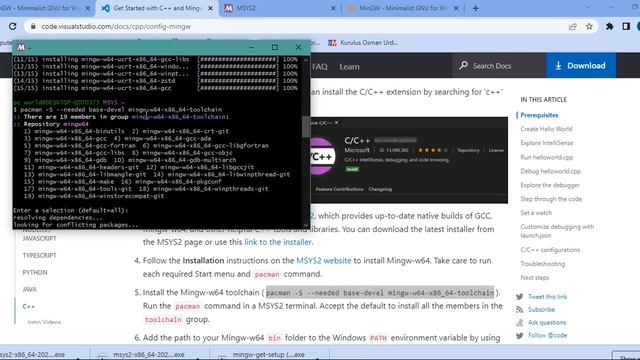
Task: Jump to Explore IntelliSense section
Action: tap(547, 143)
